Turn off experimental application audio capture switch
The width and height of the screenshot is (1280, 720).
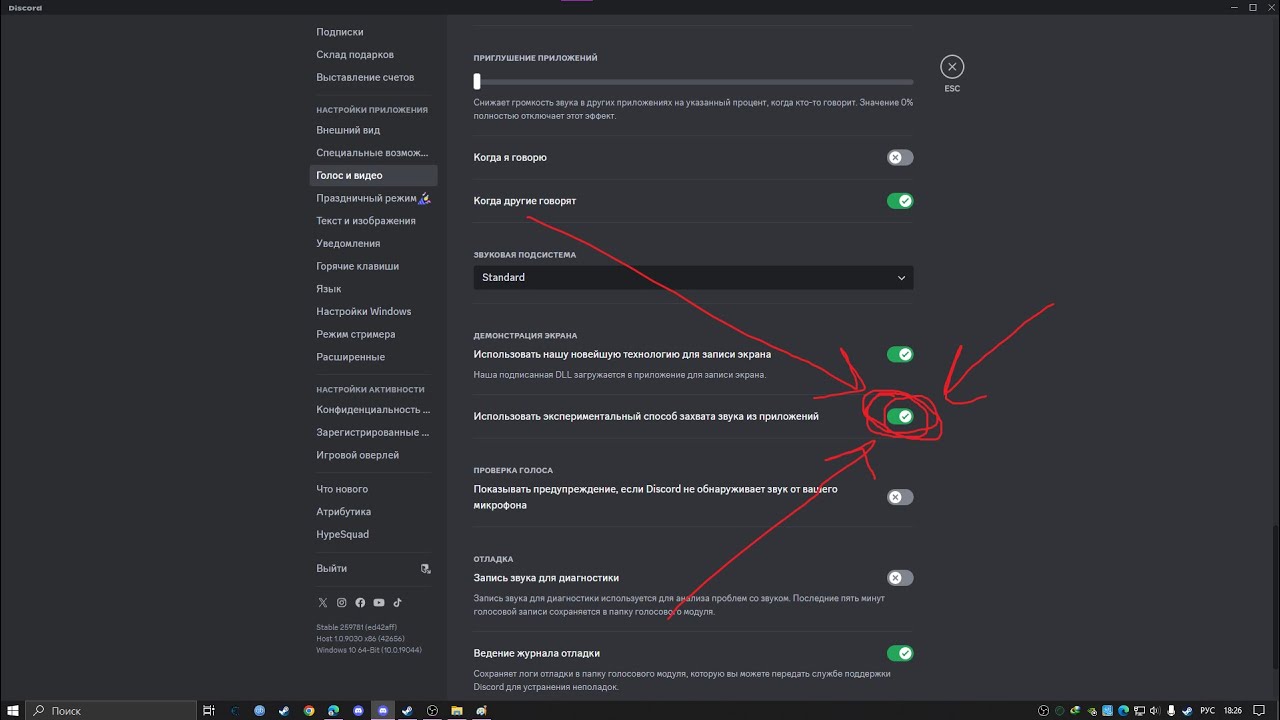(x=900, y=416)
